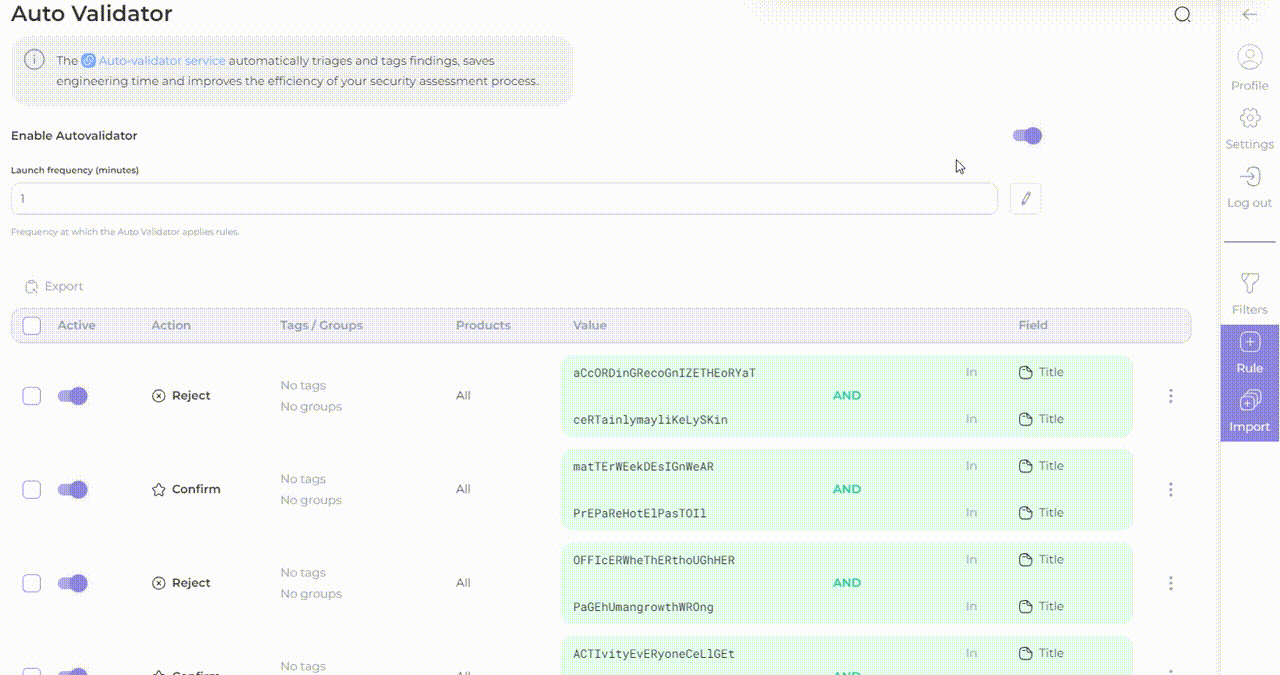The width and height of the screenshot is (1280, 675).
Task: Toggle active switch for aCcORDinGRecoGnIZETHEoRYaT rule
Action: 73,396
